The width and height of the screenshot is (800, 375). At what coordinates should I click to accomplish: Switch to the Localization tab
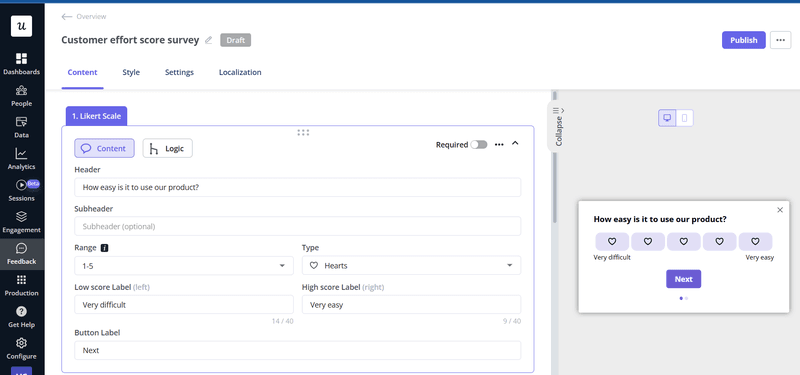[x=240, y=72]
